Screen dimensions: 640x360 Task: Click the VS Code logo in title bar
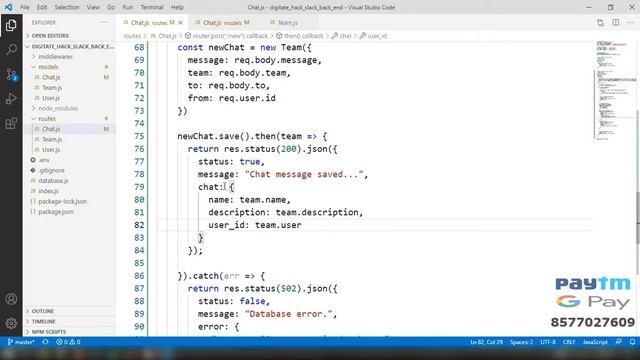(x=9, y=7)
